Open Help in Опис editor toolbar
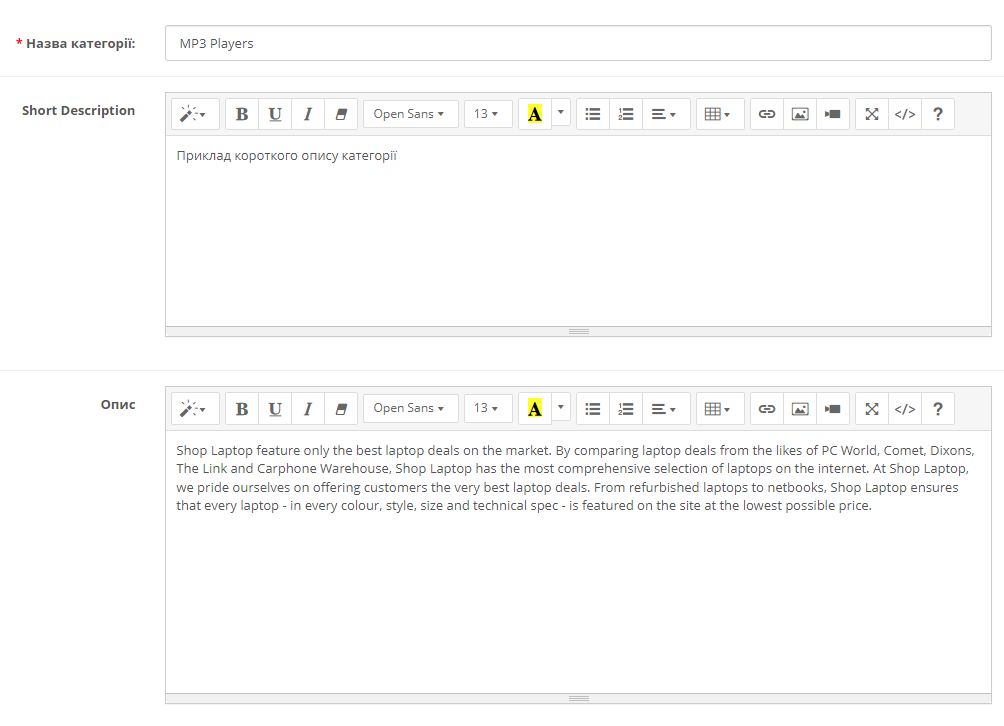This screenshot has width=1004, height=726. point(938,408)
